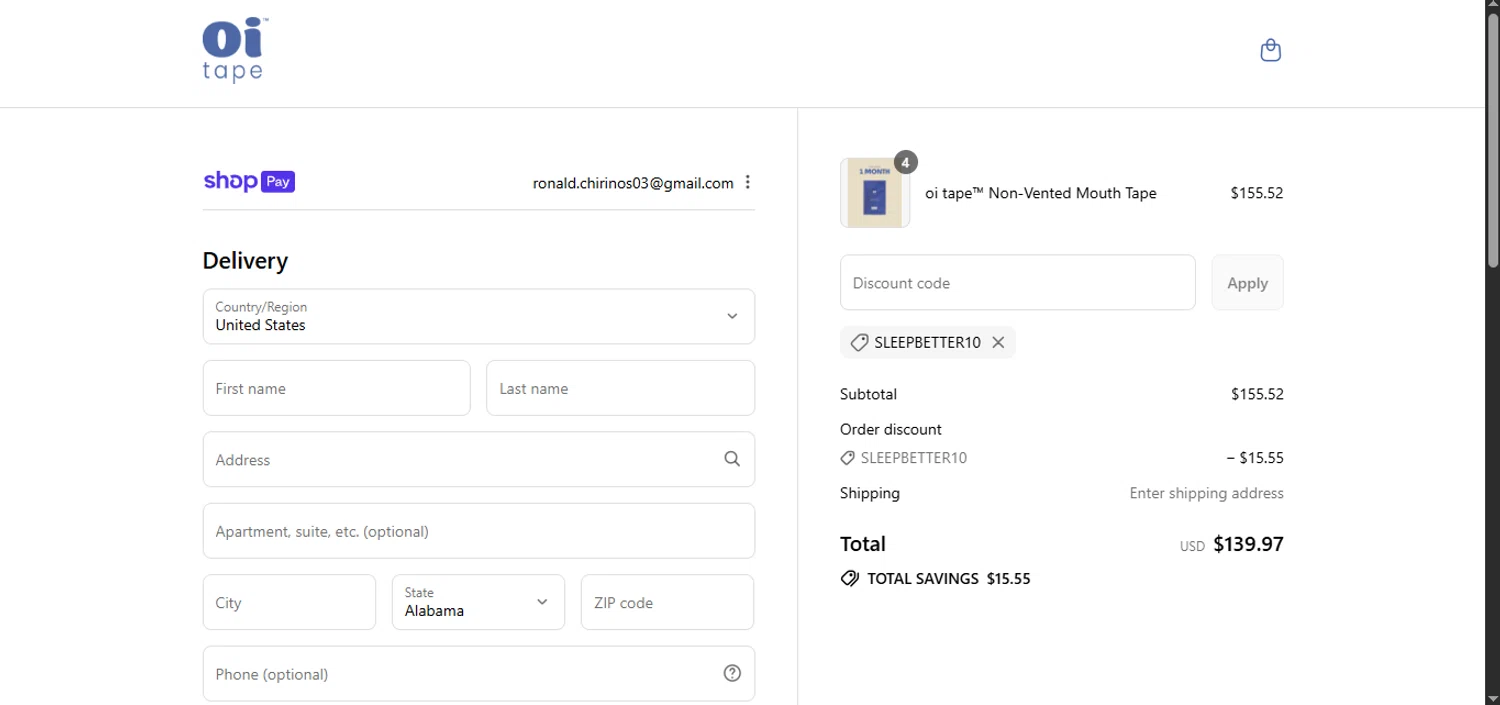Click the order discount amount − $15.55

tap(1255, 458)
